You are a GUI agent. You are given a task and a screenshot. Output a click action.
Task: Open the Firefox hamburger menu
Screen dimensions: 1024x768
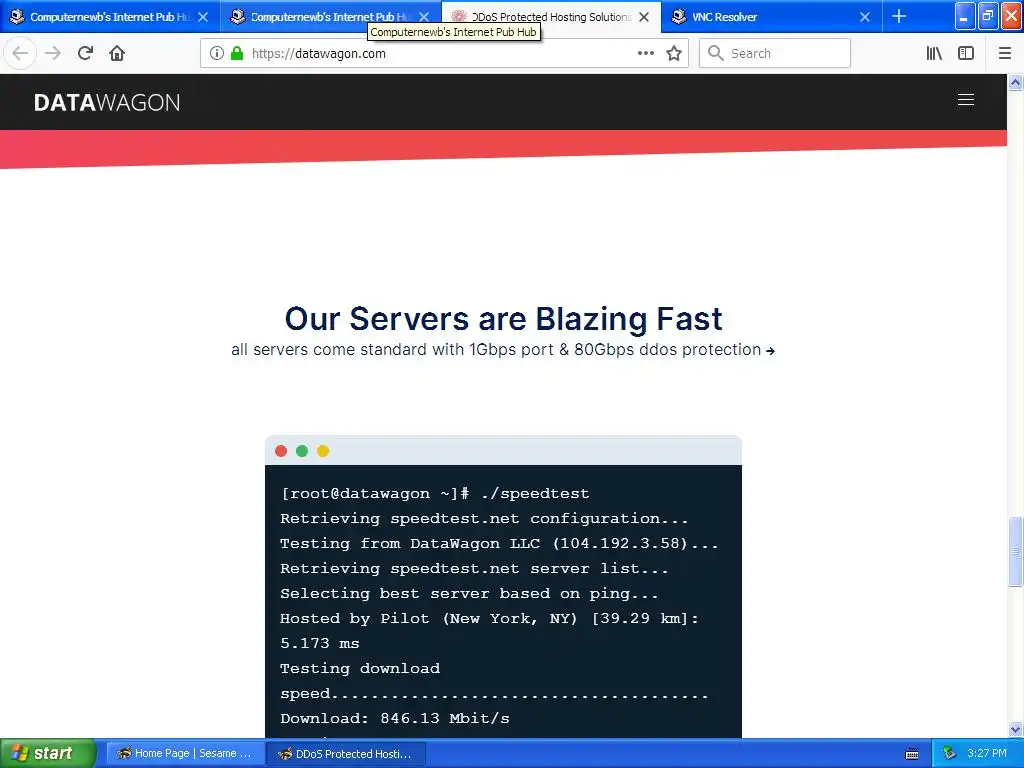[x=1004, y=54]
